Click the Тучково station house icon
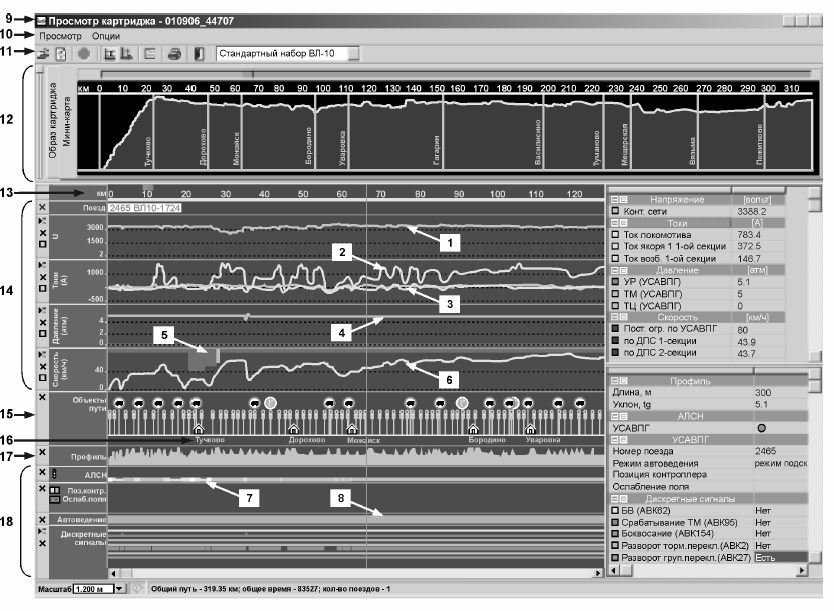834x611 pixels. click(198, 428)
